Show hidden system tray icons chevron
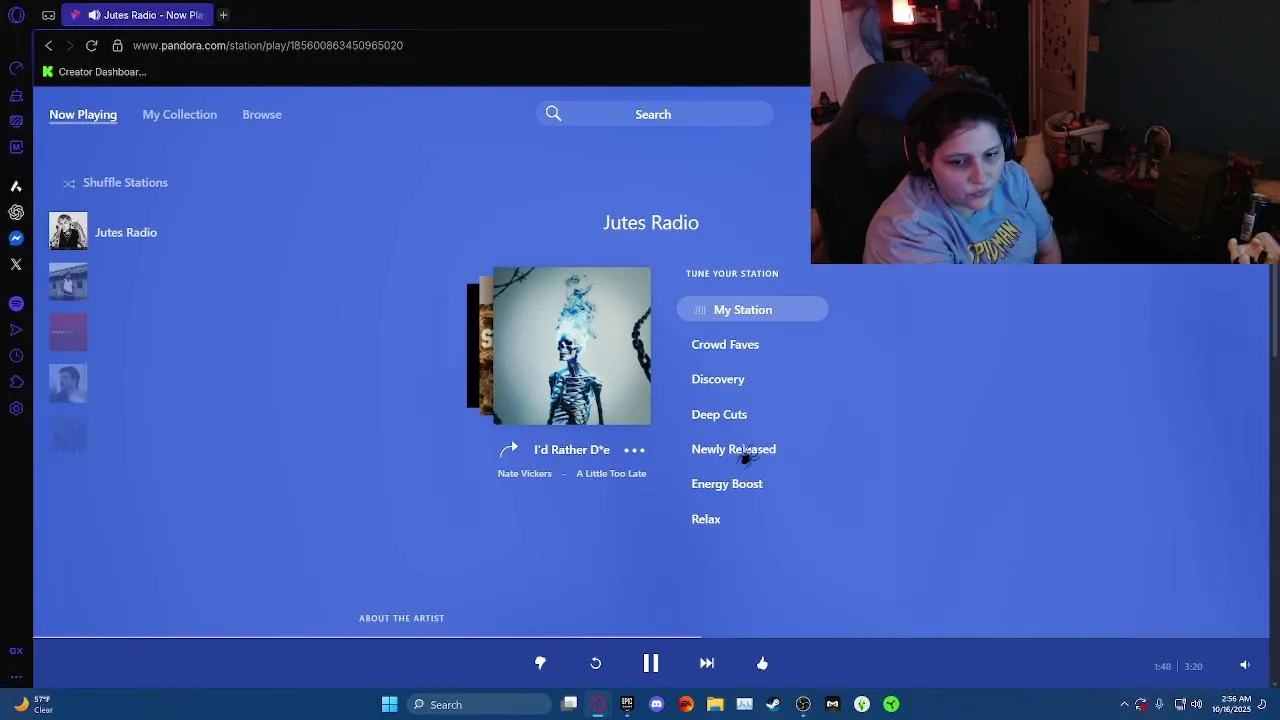The image size is (1280, 720). (1124, 704)
